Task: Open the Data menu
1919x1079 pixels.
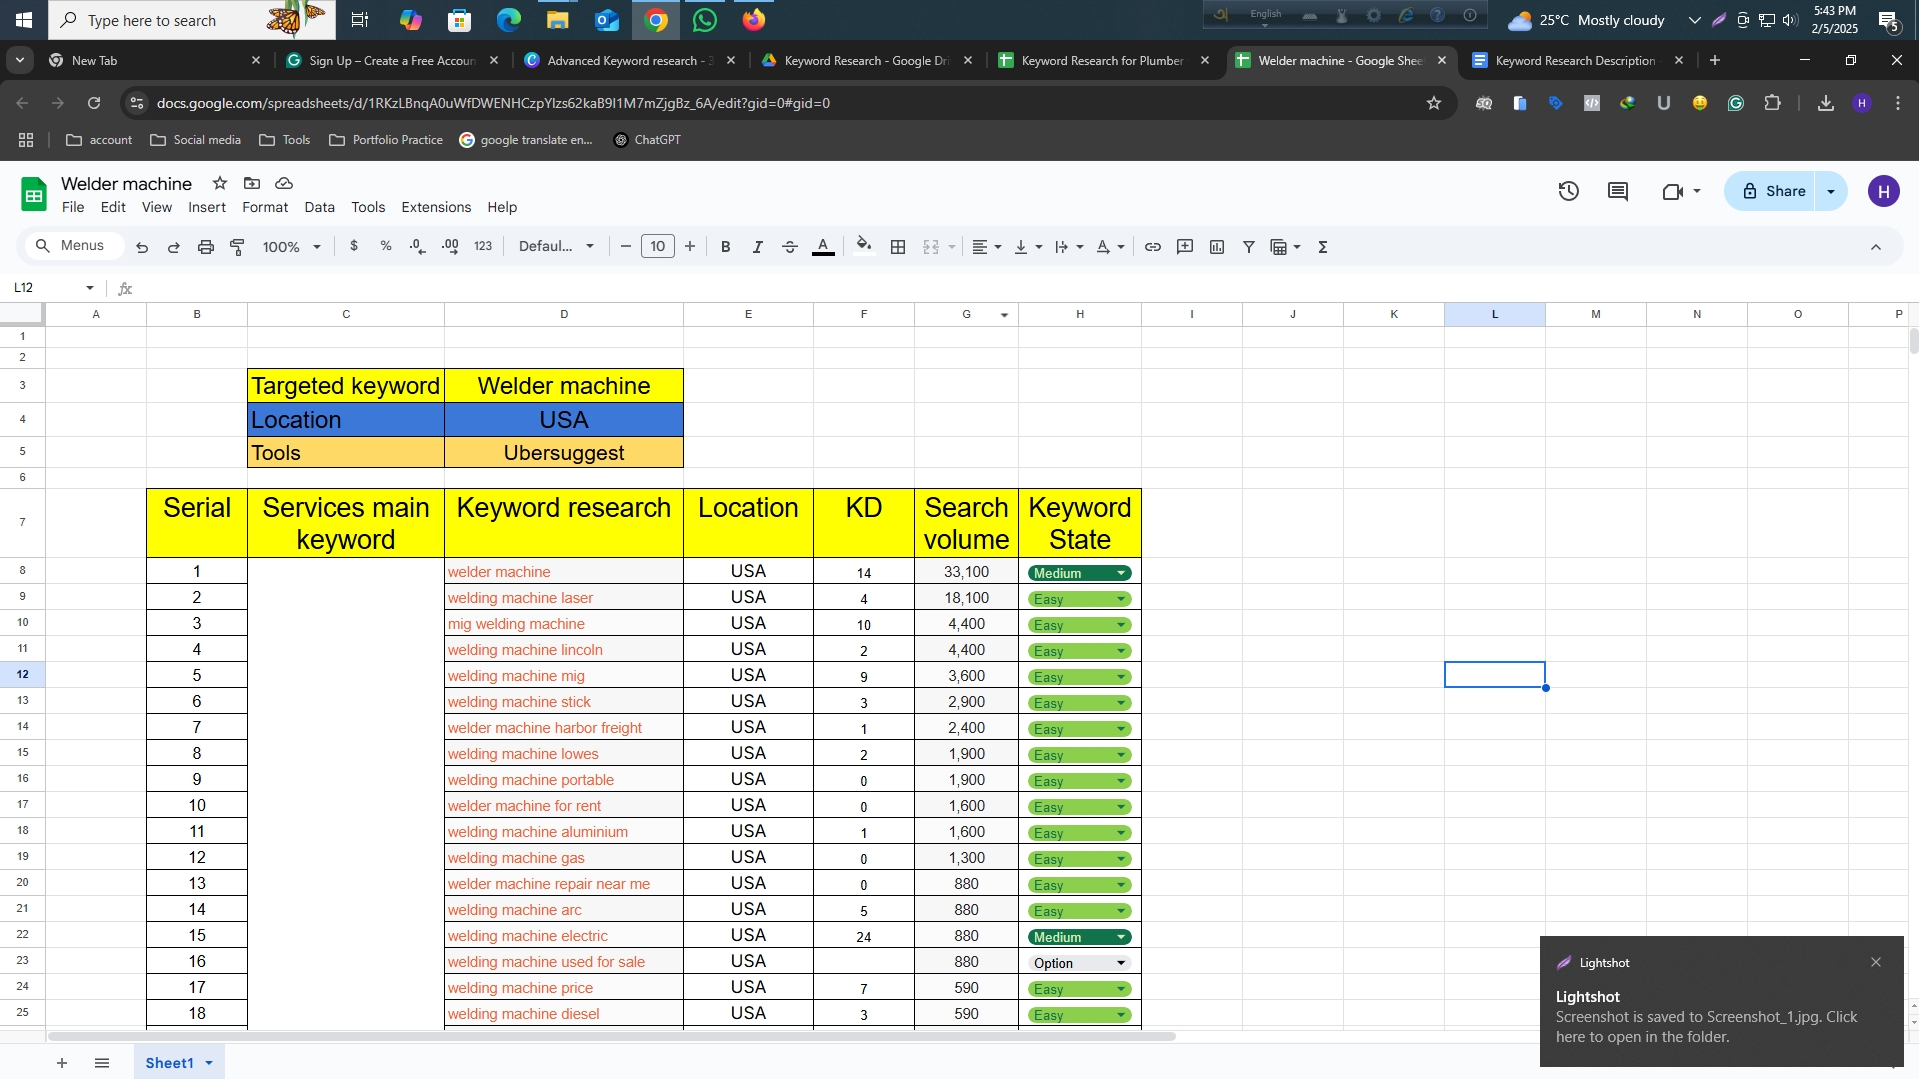Action: click(319, 207)
